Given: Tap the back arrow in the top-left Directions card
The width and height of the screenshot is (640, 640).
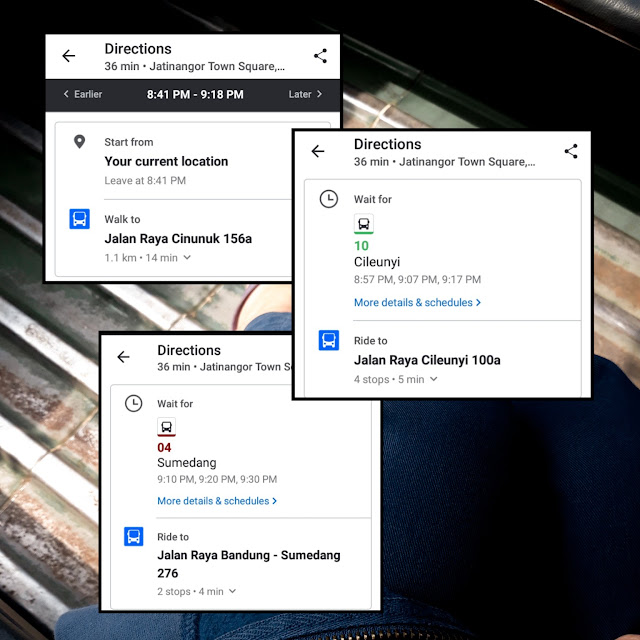Looking at the screenshot, I should [x=69, y=56].
